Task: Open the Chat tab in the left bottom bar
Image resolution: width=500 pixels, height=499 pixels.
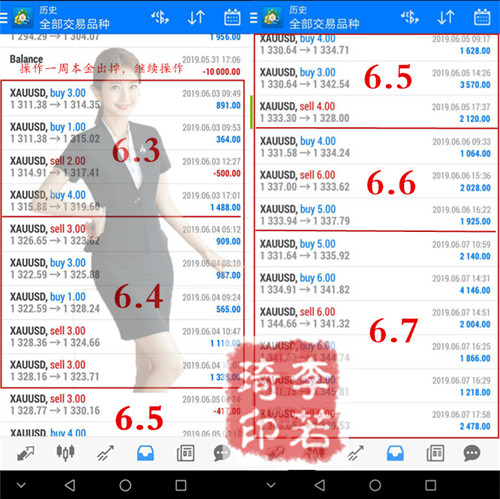Action: (x=222, y=453)
